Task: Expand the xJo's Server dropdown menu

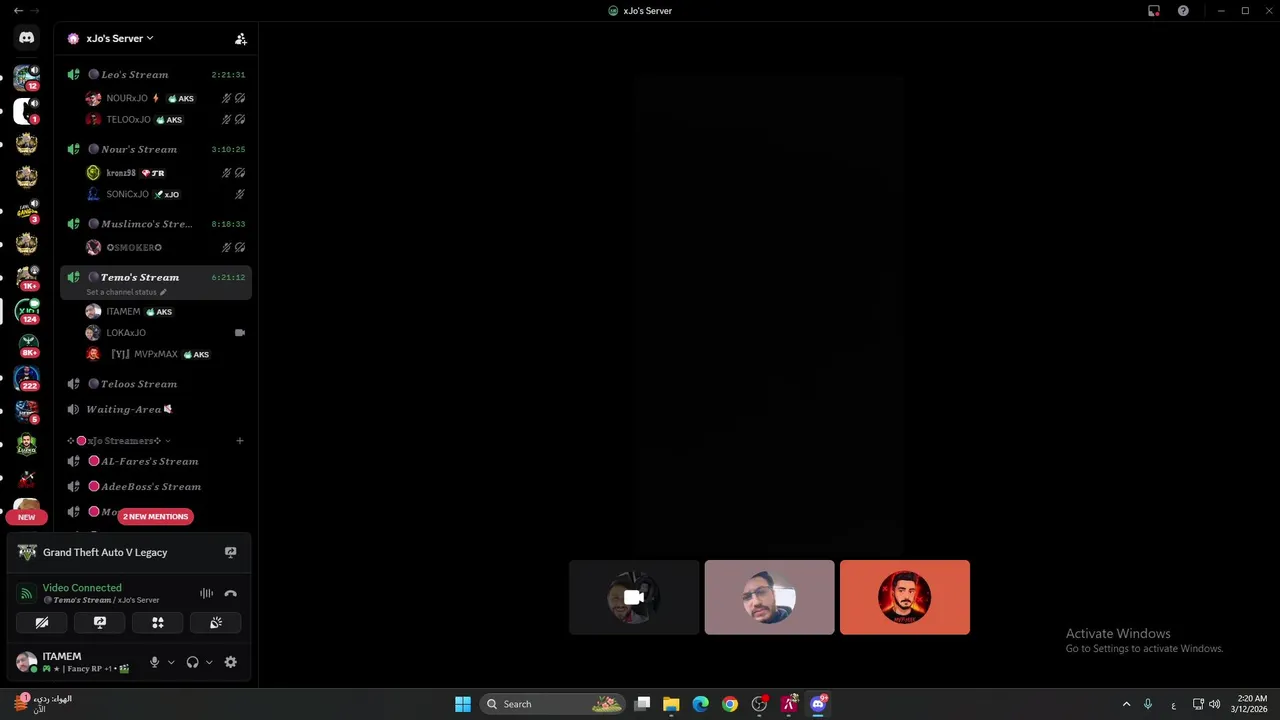Action: (x=119, y=38)
